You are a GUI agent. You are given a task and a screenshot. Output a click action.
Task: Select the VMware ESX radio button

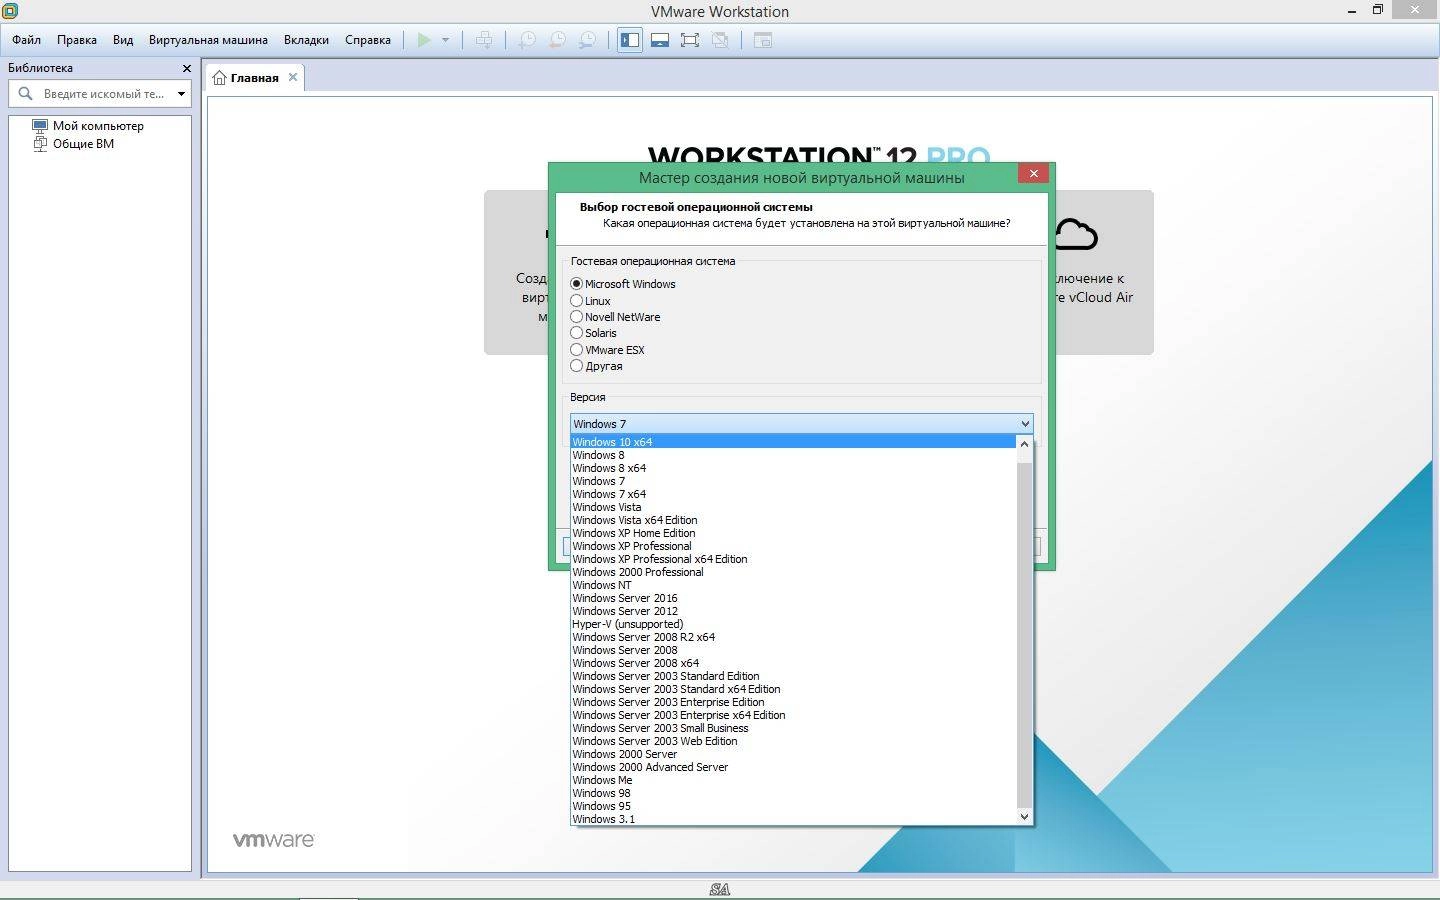[576, 350]
